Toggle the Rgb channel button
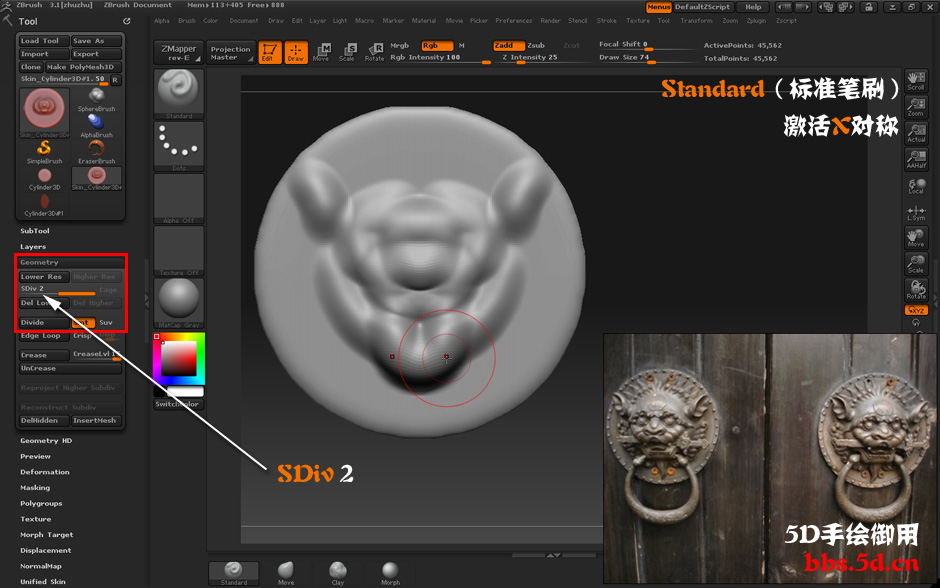 click(x=437, y=46)
